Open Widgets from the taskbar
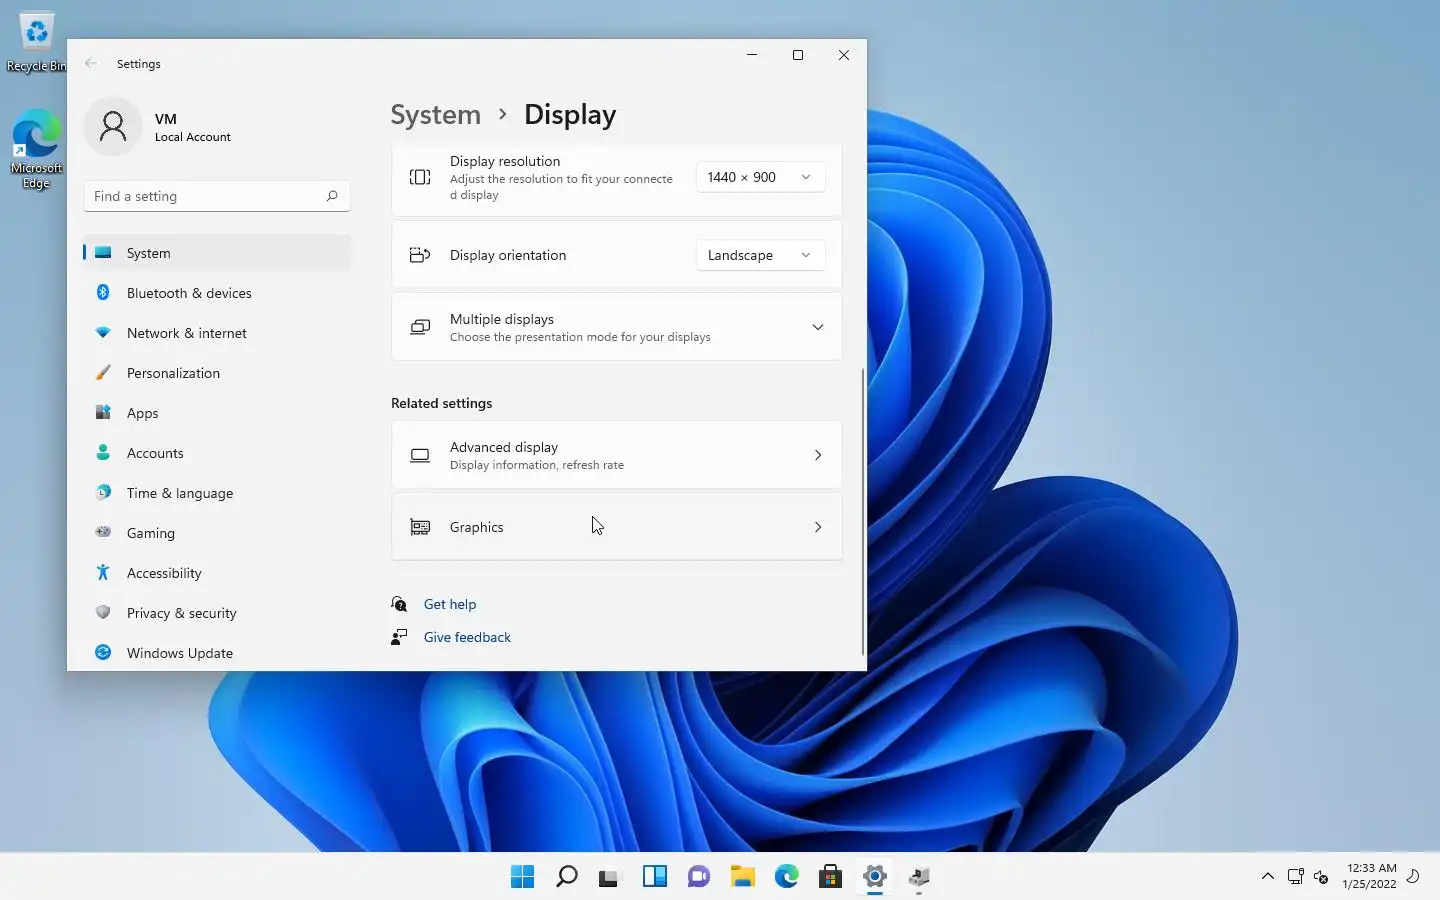Image resolution: width=1440 pixels, height=900 pixels. (654, 877)
